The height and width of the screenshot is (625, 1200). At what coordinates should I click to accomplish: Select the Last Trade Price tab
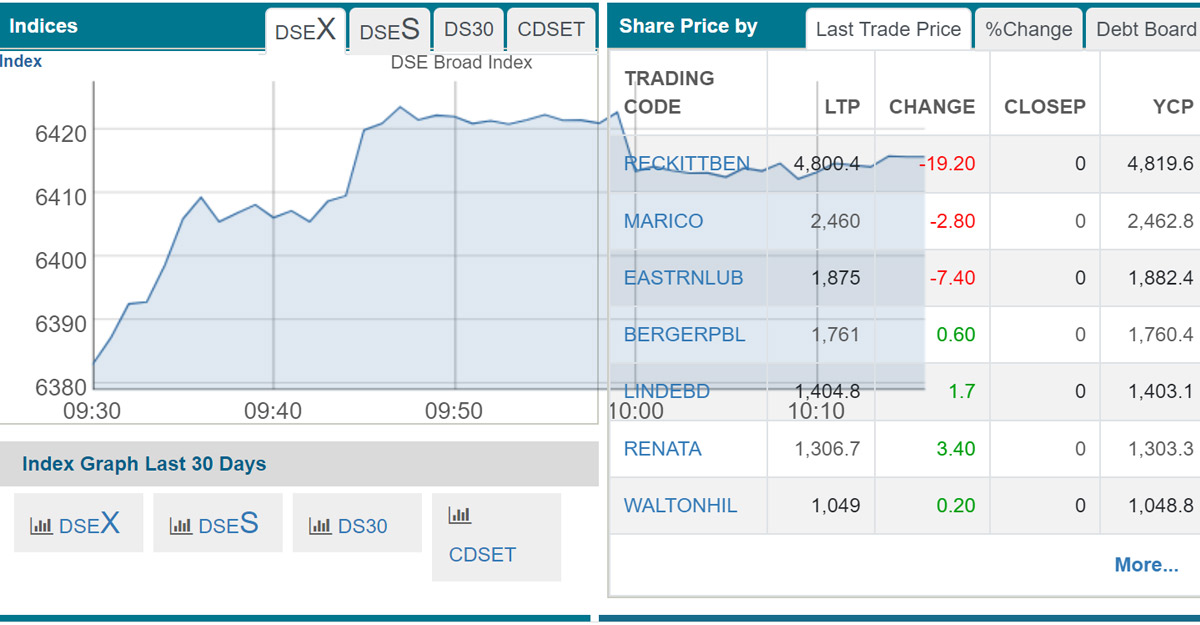888,29
